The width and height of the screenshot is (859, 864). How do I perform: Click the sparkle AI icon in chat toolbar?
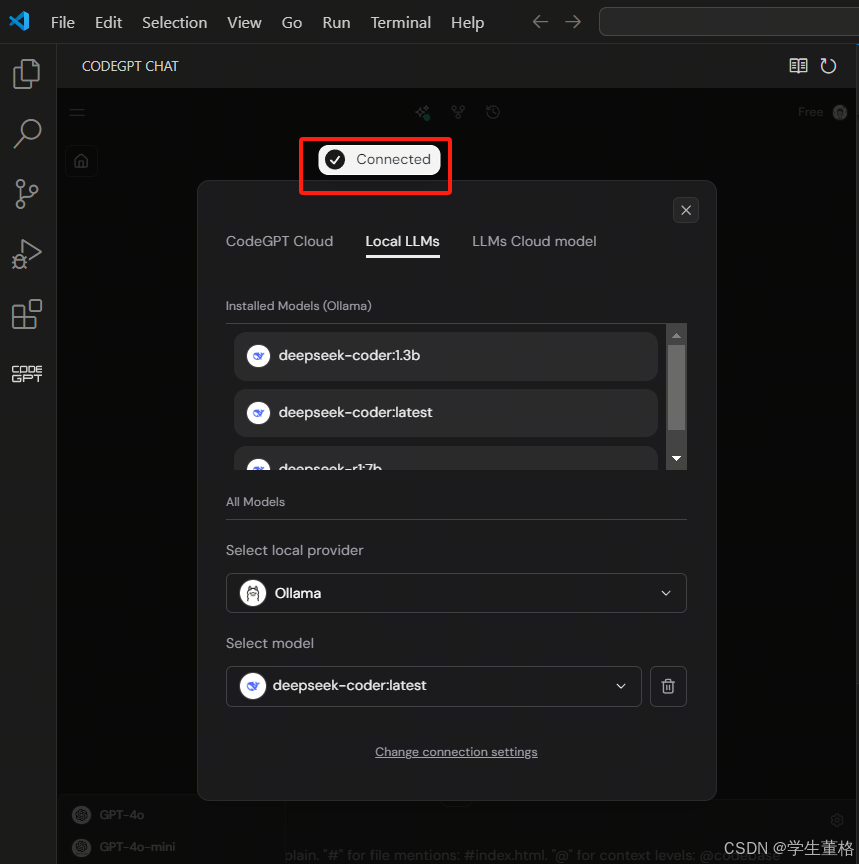[423, 112]
